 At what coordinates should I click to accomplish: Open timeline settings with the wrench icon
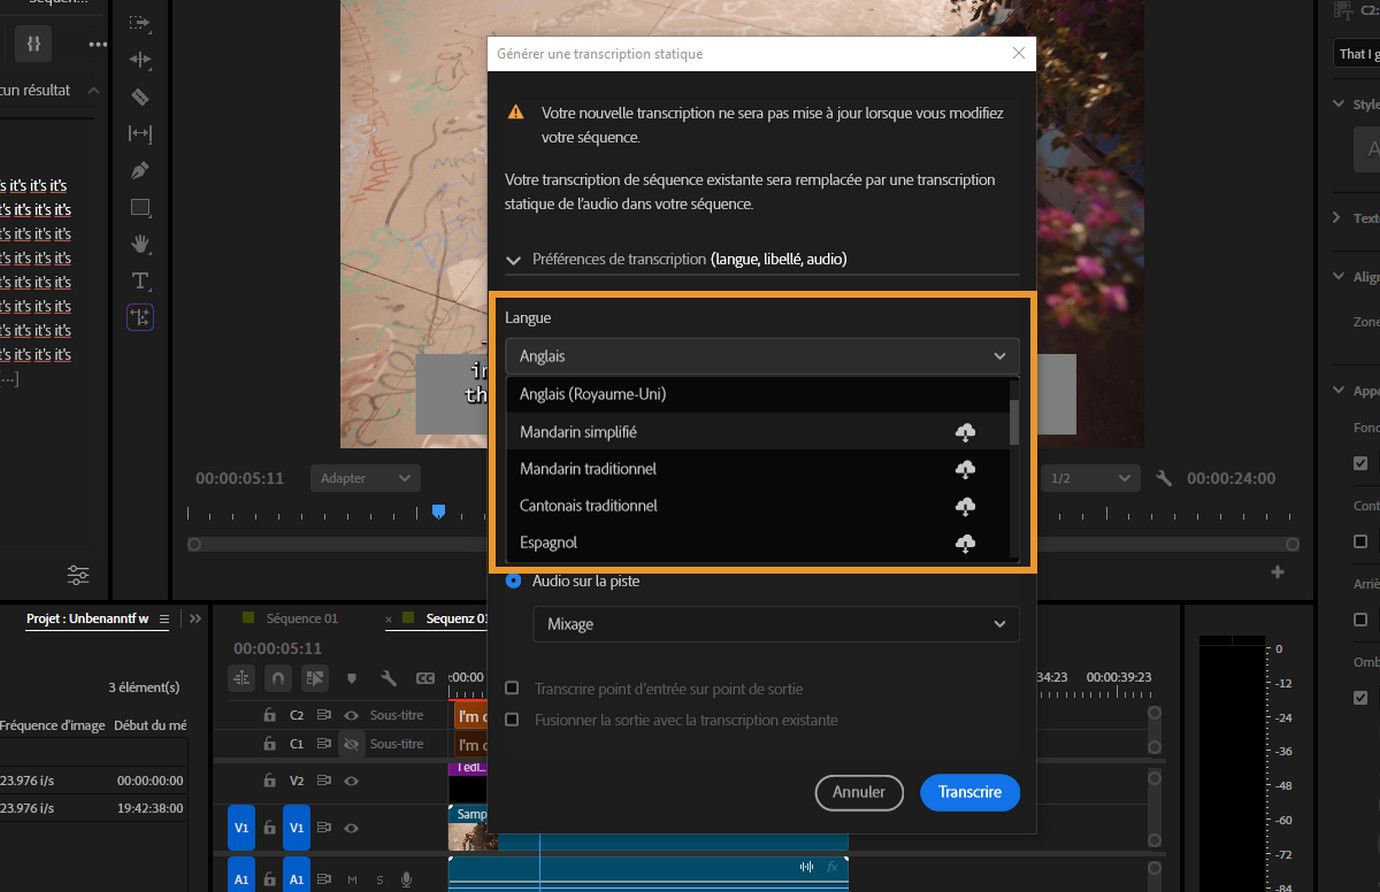pyautogui.click(x=389, y=677)
